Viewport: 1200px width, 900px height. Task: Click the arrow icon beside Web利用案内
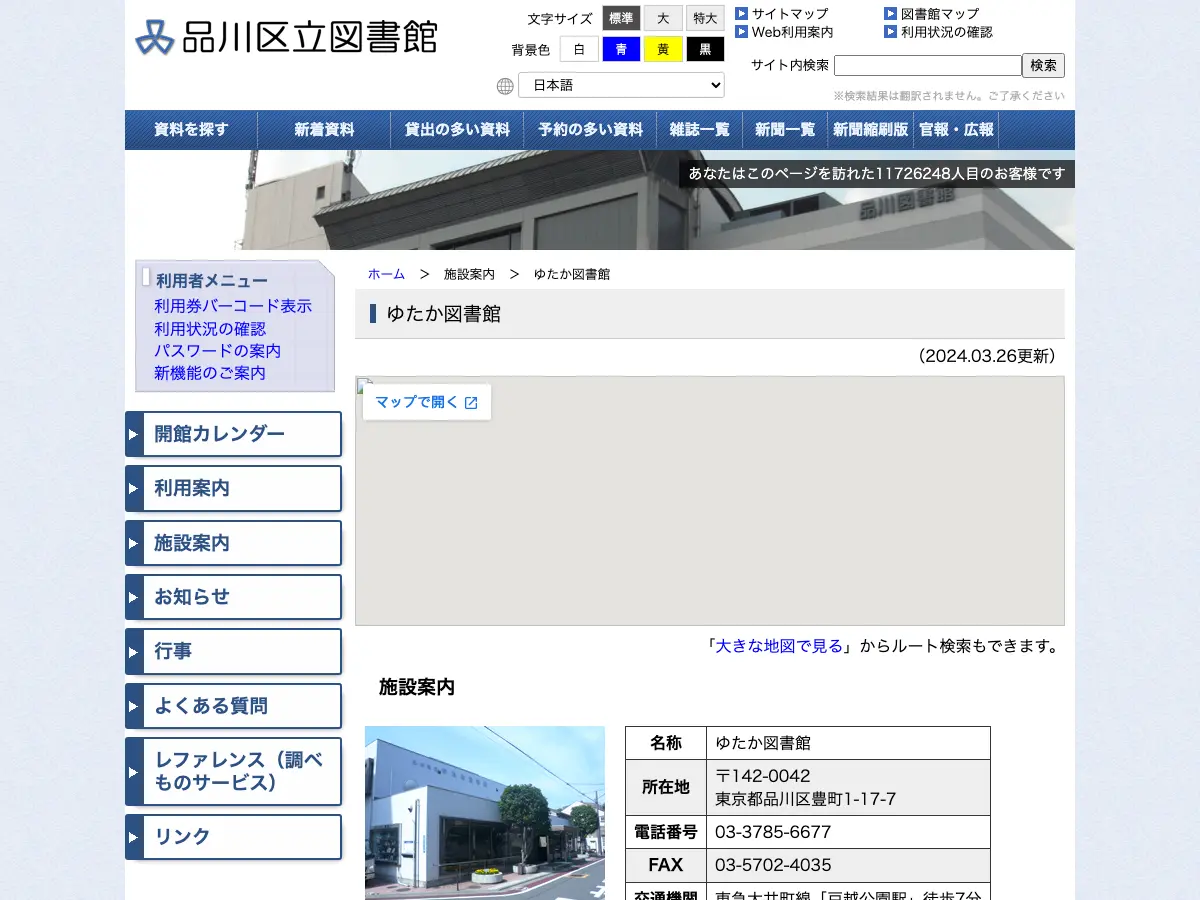click(x=742, y=32)
